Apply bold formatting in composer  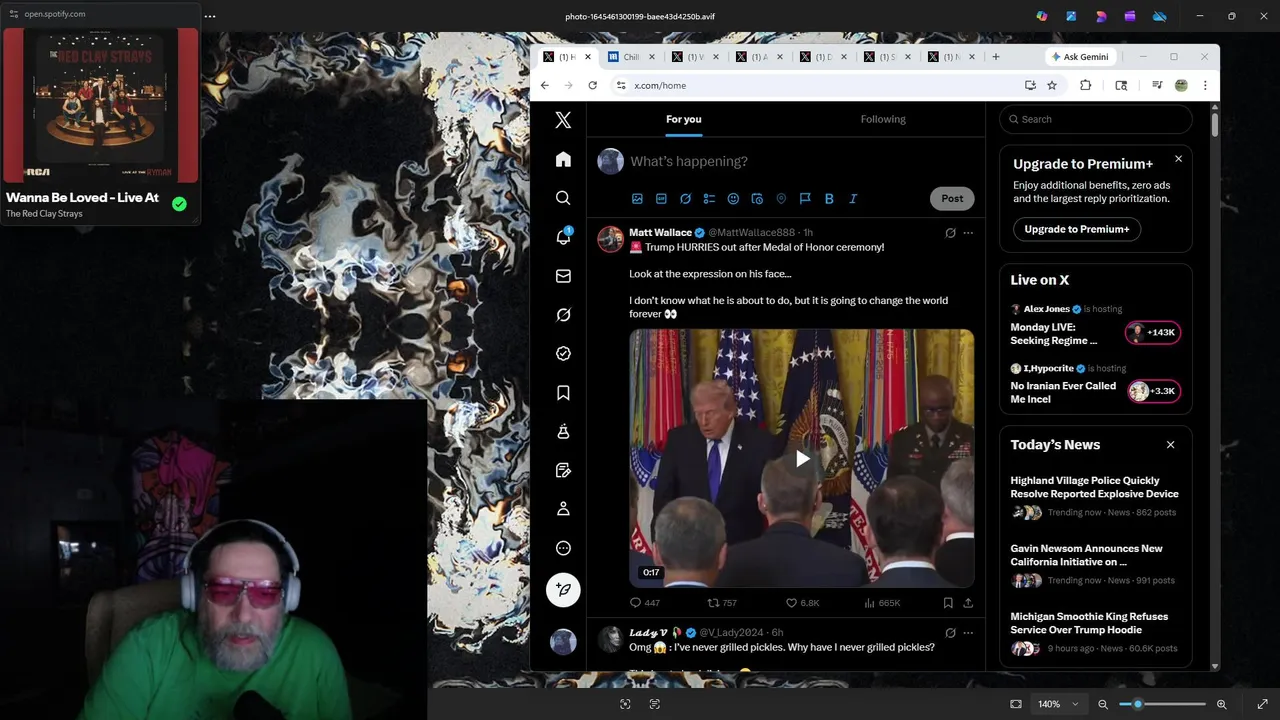tap(829, 199)
